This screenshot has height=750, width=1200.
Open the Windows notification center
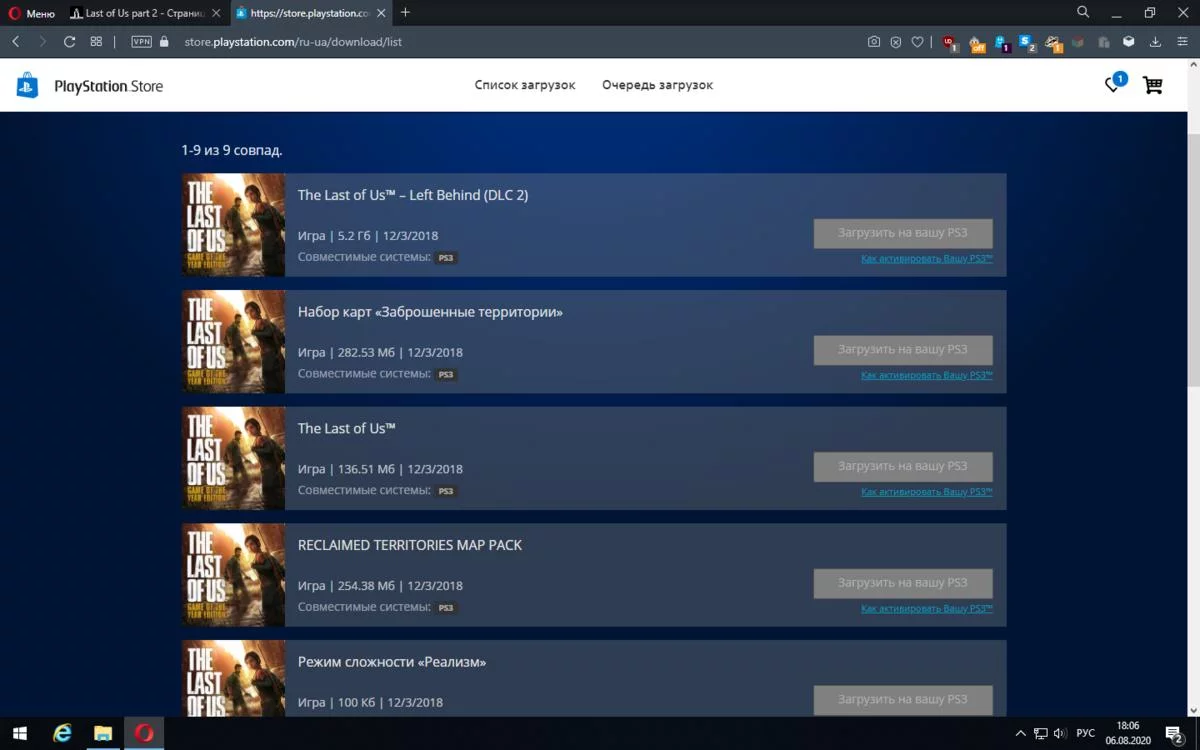coord(1176,734)
